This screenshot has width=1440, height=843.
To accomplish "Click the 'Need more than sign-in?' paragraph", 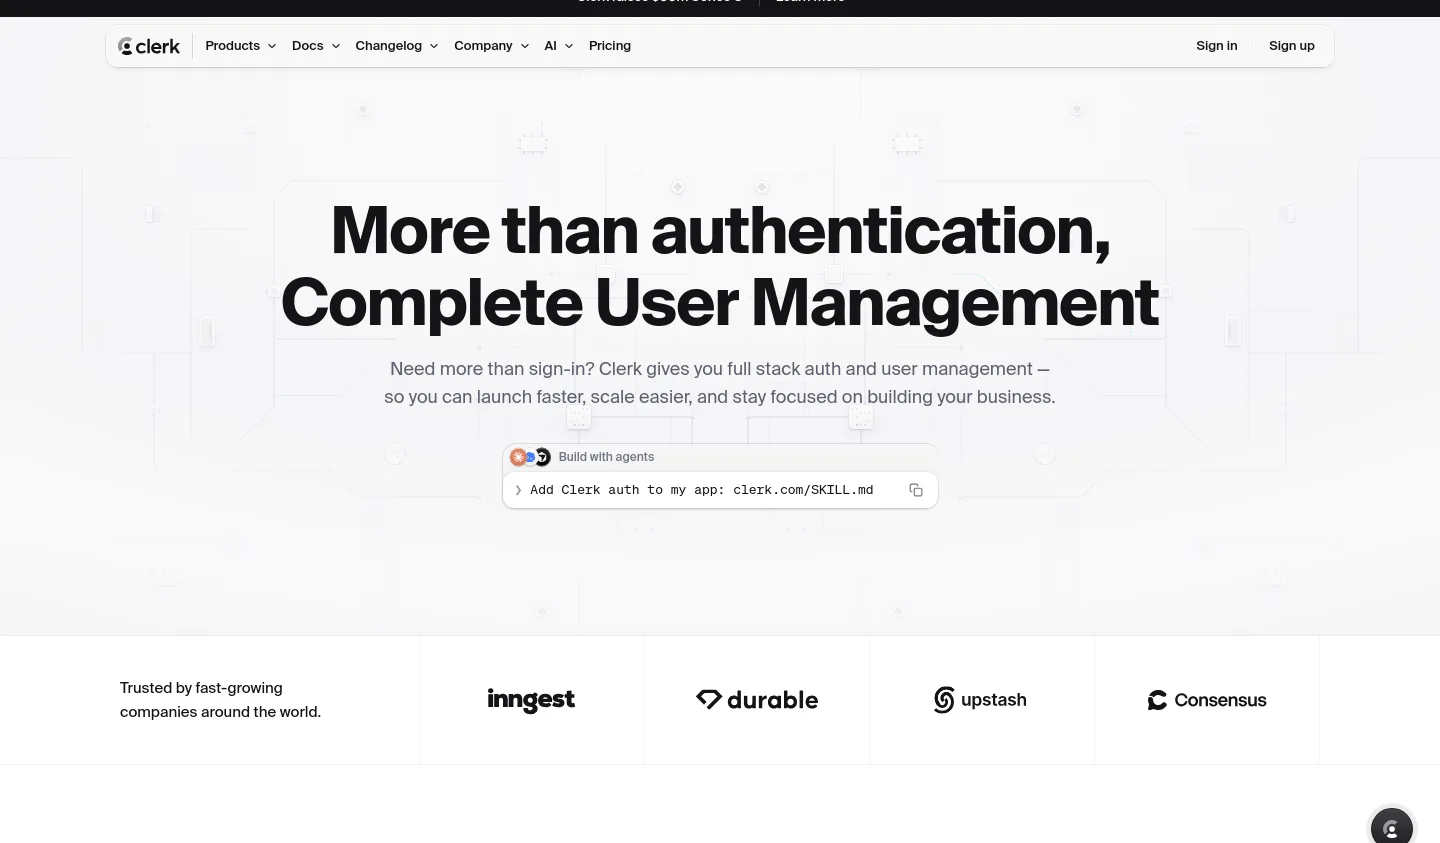I will pos(720,383).
